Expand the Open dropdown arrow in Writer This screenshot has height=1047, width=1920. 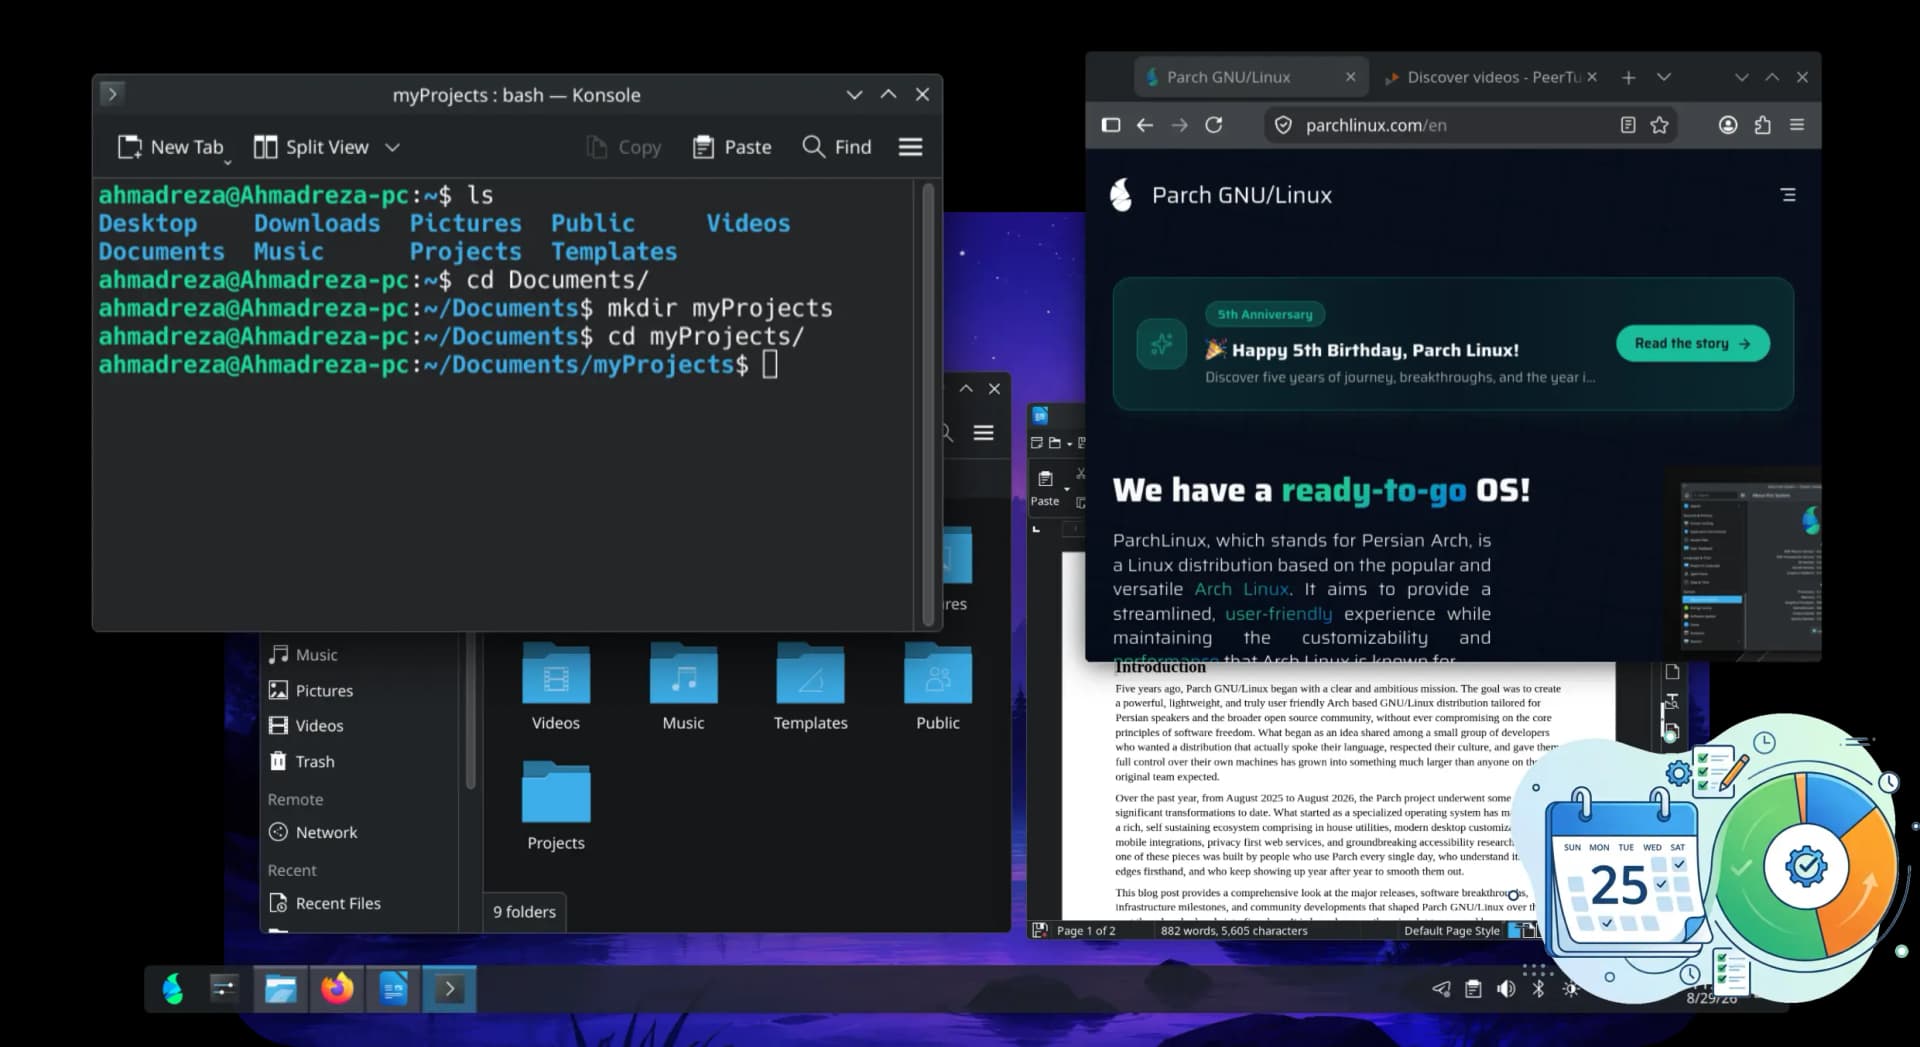pos(1069,444)
